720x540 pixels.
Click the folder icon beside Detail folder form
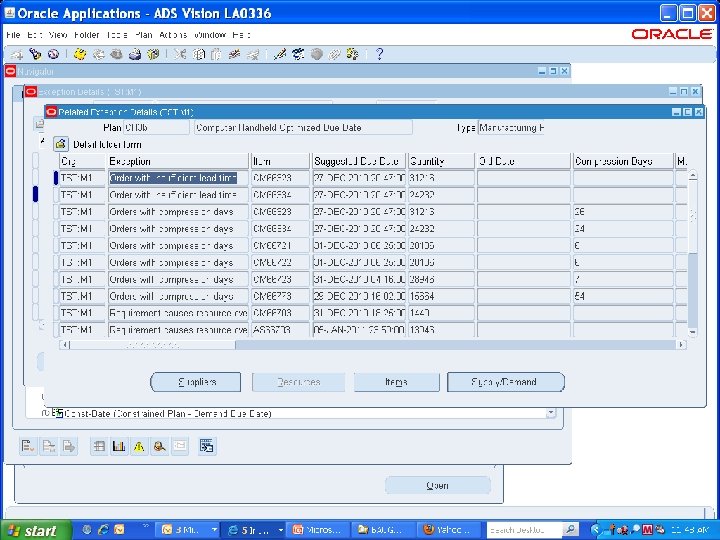pyautogui.click(x=61, y=144)
